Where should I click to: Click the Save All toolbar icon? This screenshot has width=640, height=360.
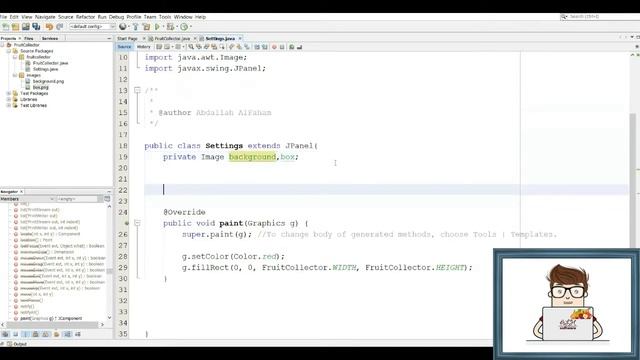(36, 27)
